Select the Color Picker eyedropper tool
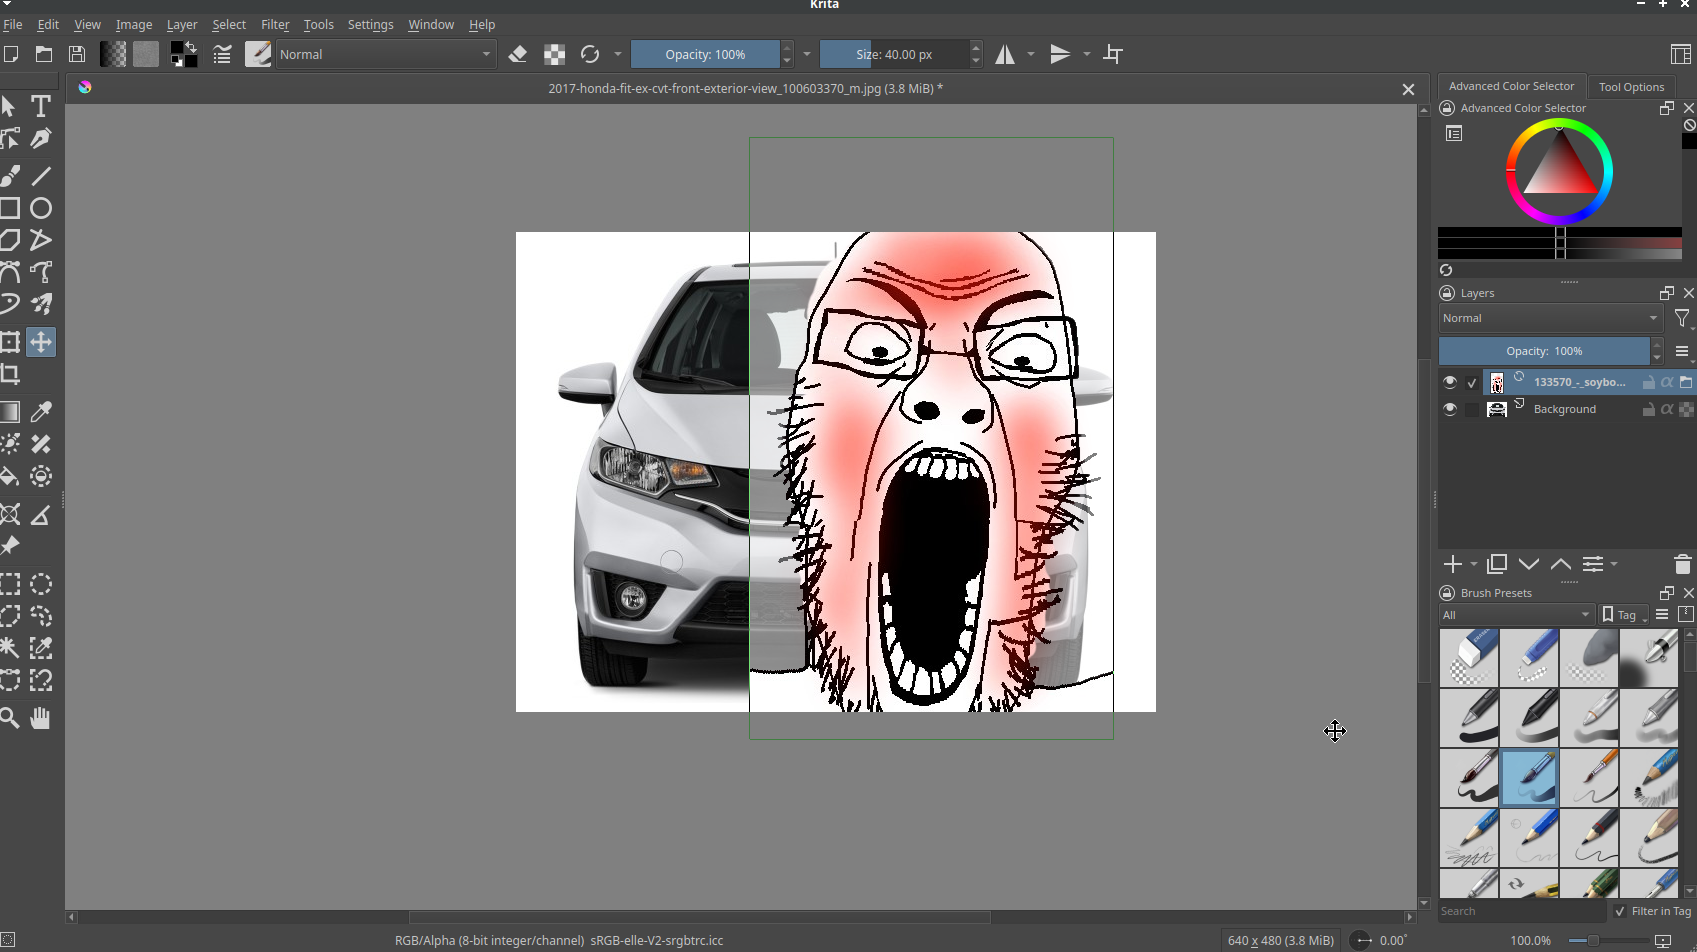Viewport: 1697px width, 952px height. (x=41, y=412)
